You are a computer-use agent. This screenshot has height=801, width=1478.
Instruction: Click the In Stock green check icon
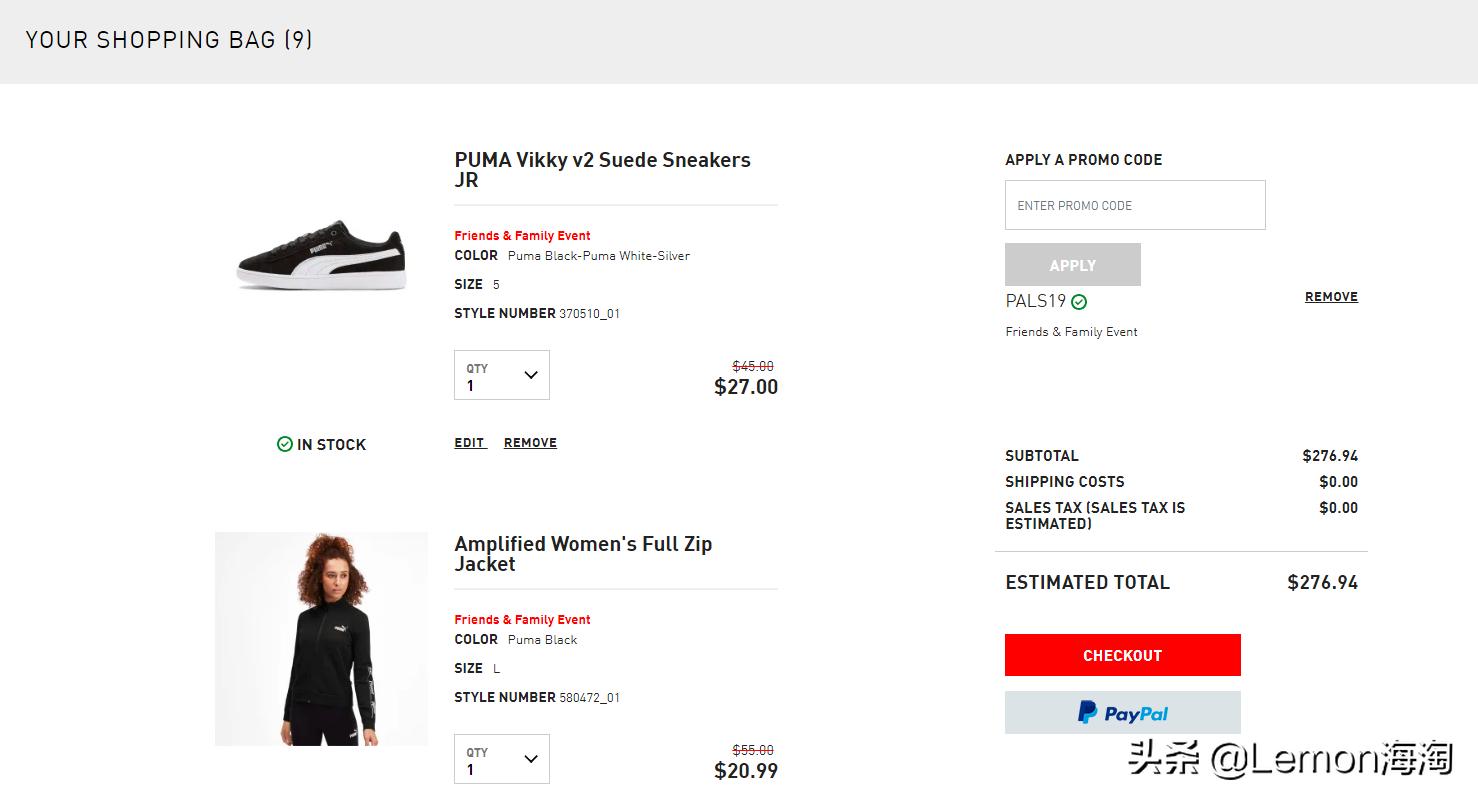tap(285, 444)
